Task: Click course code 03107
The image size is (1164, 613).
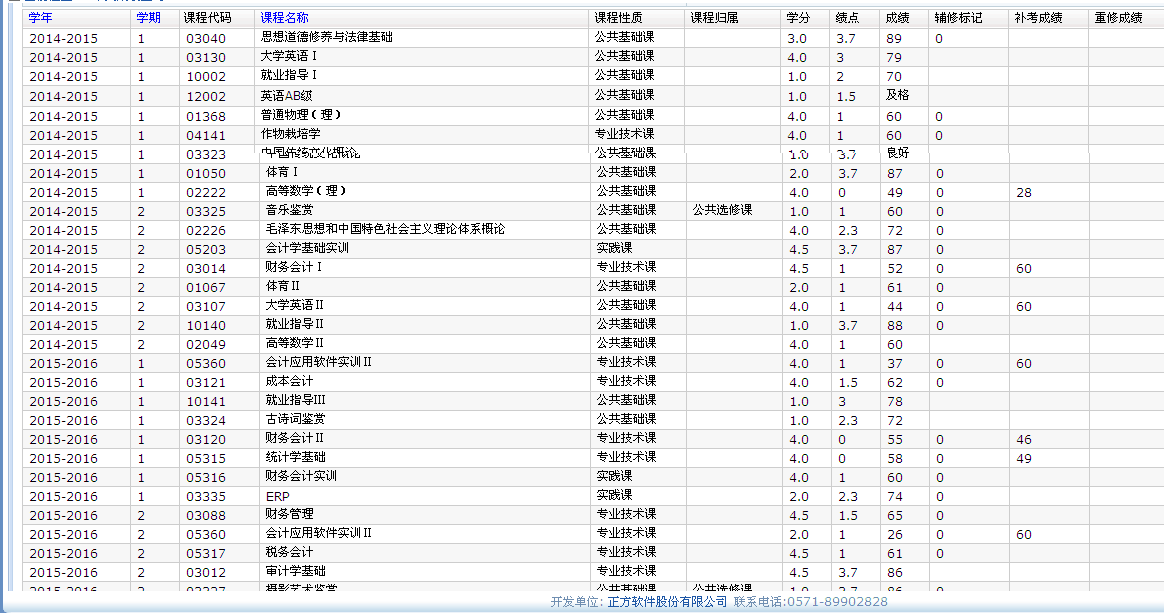Action: click(206, 307)
